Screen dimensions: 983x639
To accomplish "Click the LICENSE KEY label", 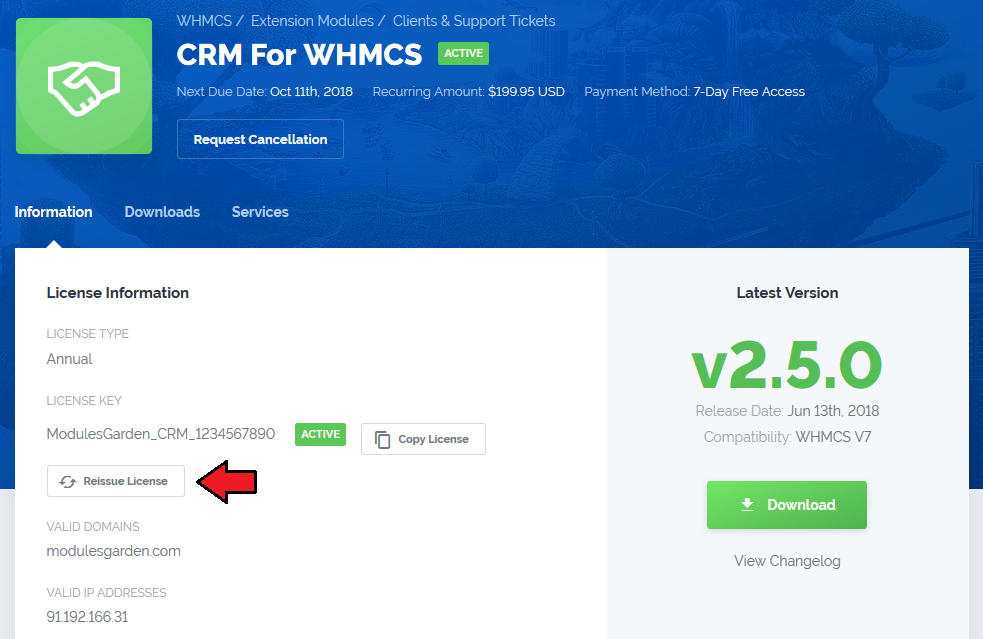I will 84,401.
